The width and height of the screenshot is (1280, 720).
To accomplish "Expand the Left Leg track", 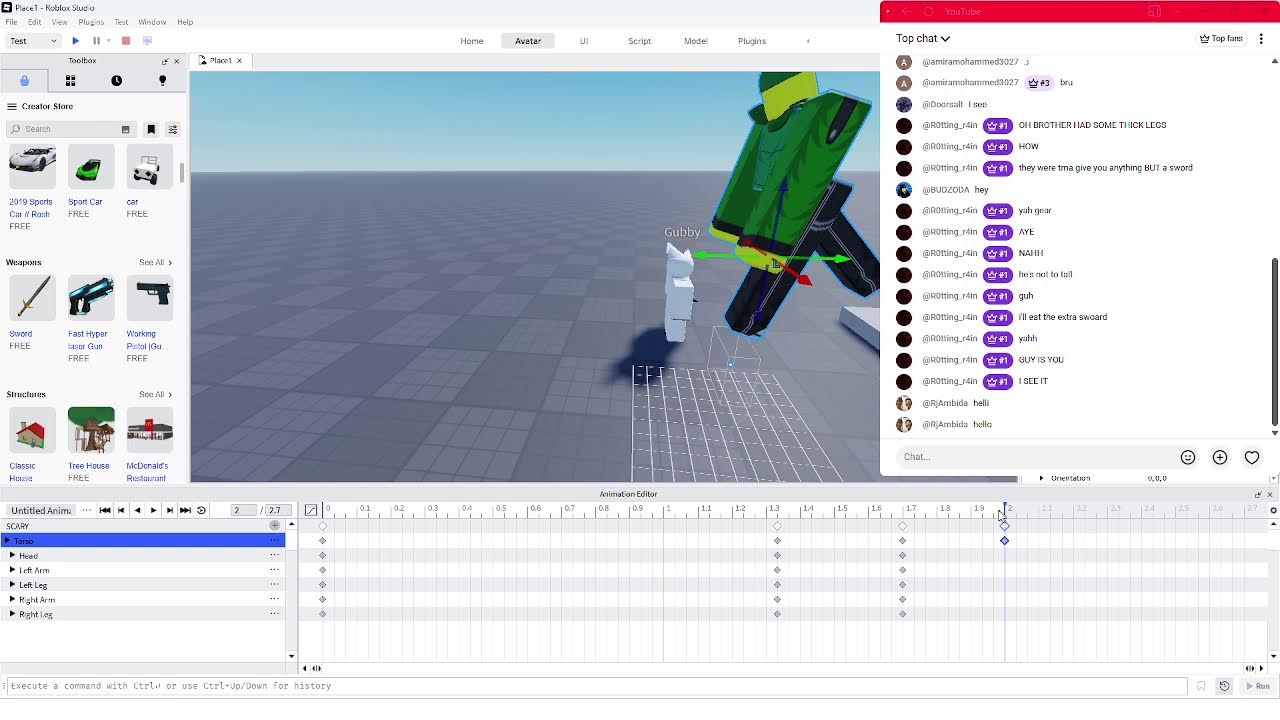I will (12, 585).
